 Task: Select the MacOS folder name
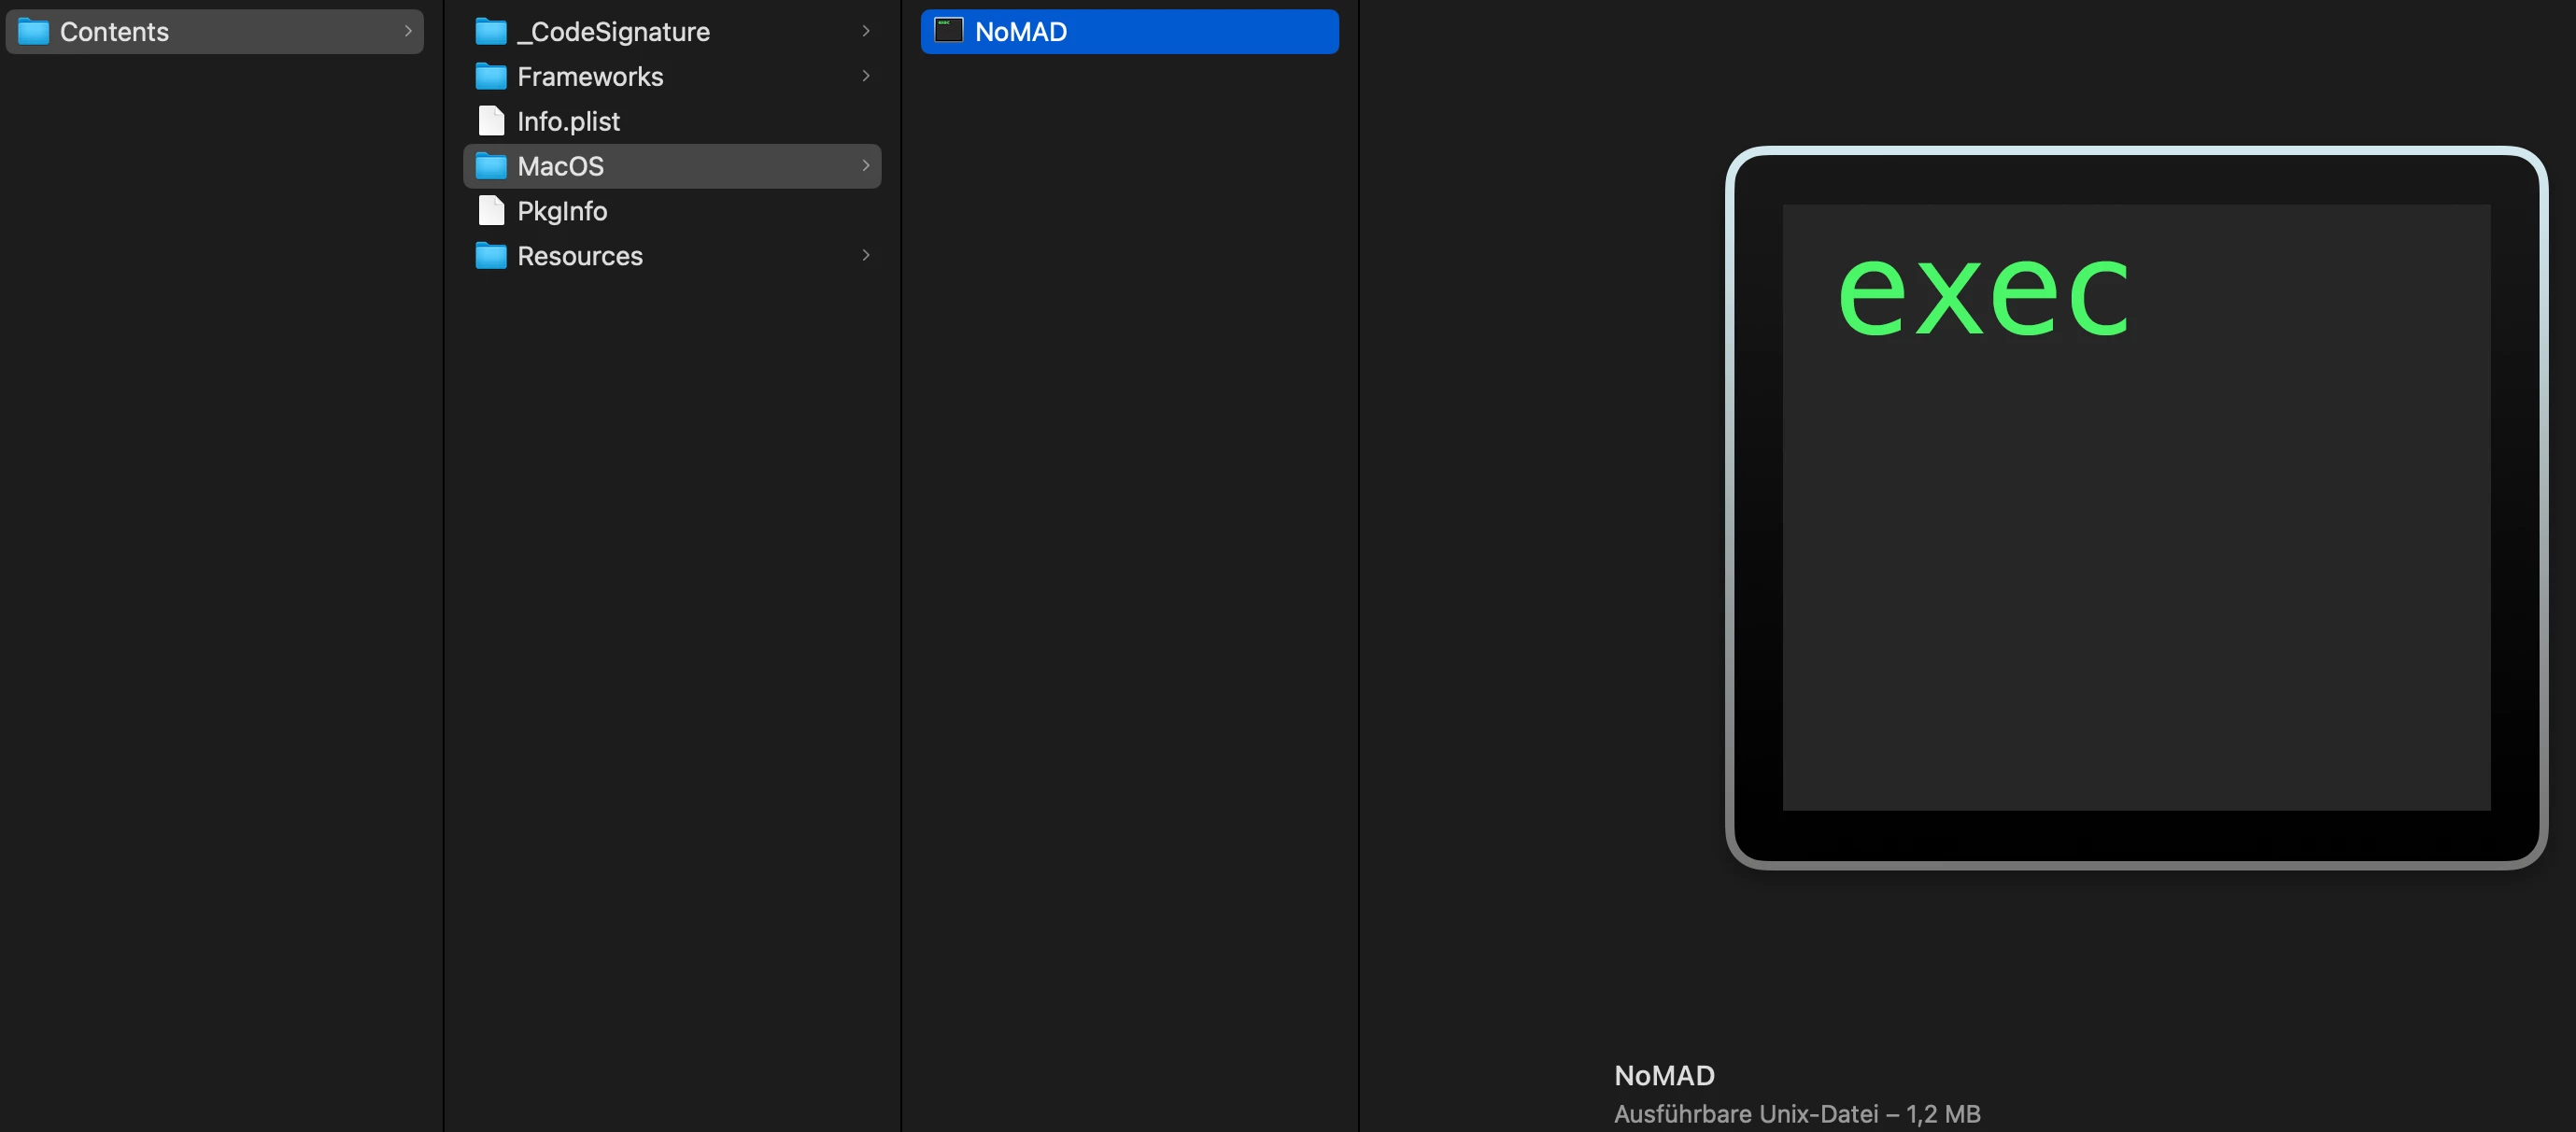pyautogui.click(x=560, y=166)
